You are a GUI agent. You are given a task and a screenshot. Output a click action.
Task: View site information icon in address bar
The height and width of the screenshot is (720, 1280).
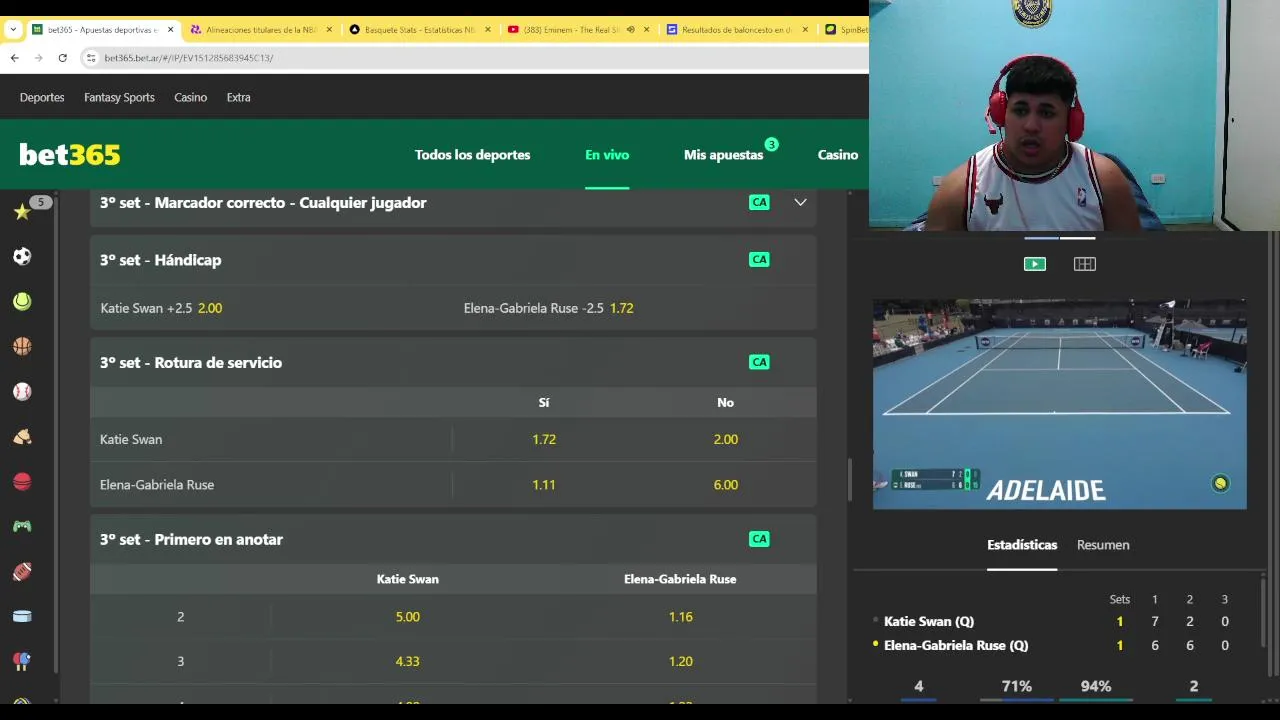92,58
